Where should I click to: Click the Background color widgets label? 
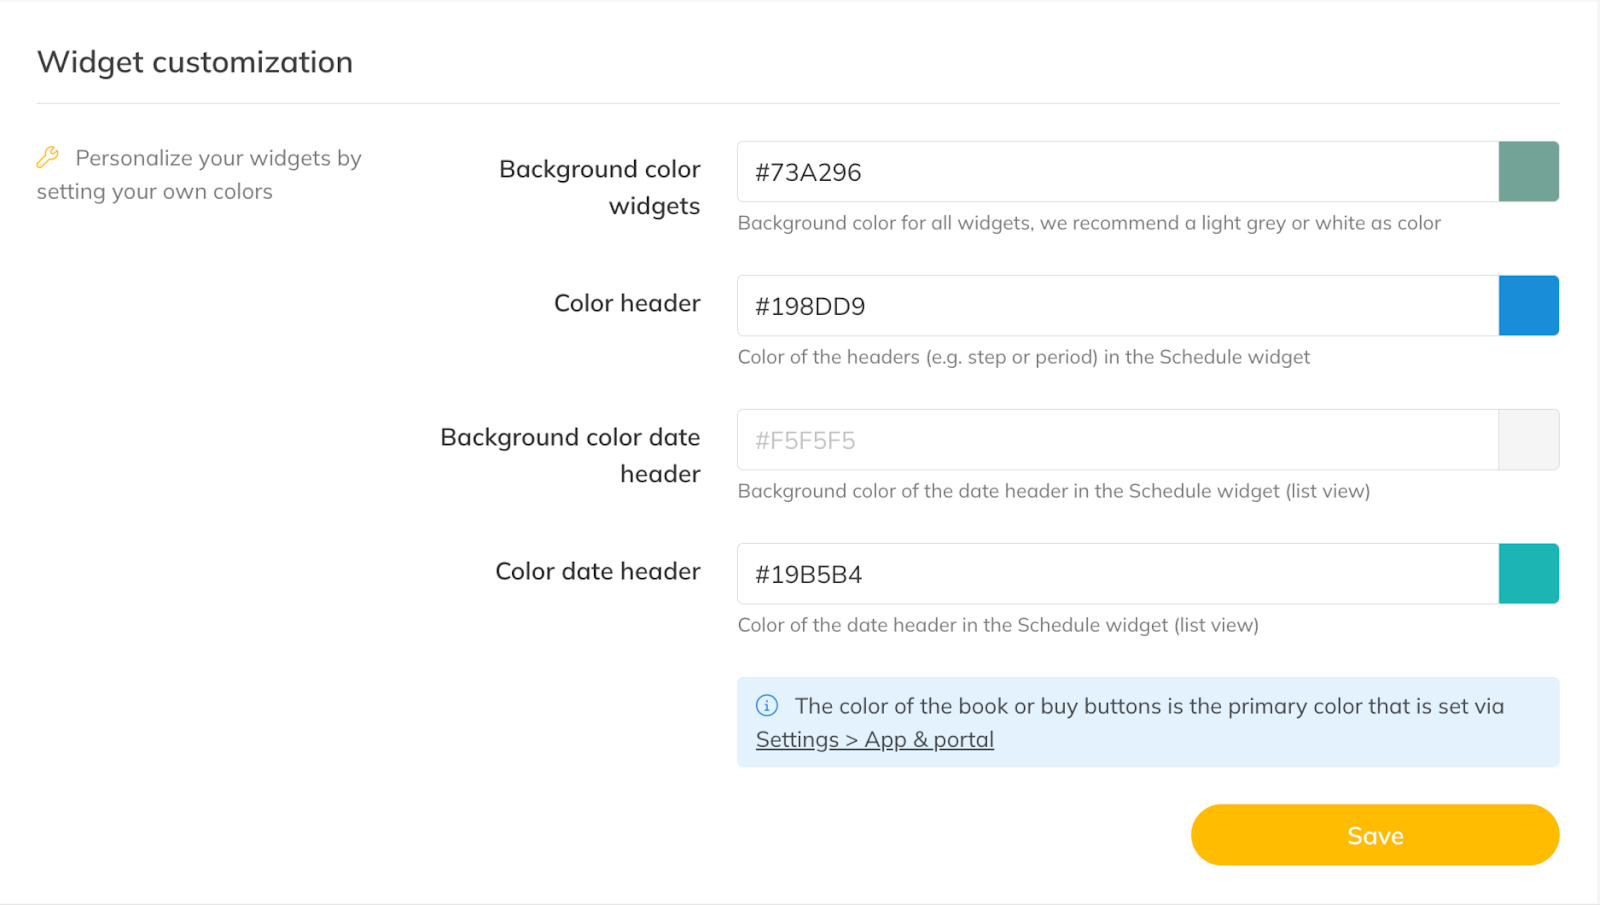pyautogui.click(x=600, y=187)
